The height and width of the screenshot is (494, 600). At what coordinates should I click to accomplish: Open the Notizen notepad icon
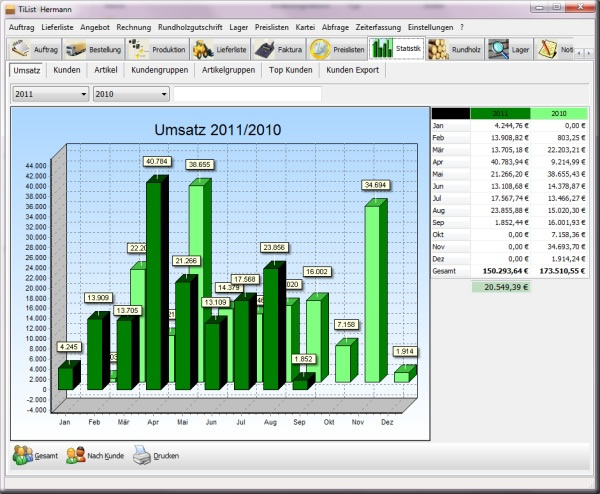[x=547, y=49]
